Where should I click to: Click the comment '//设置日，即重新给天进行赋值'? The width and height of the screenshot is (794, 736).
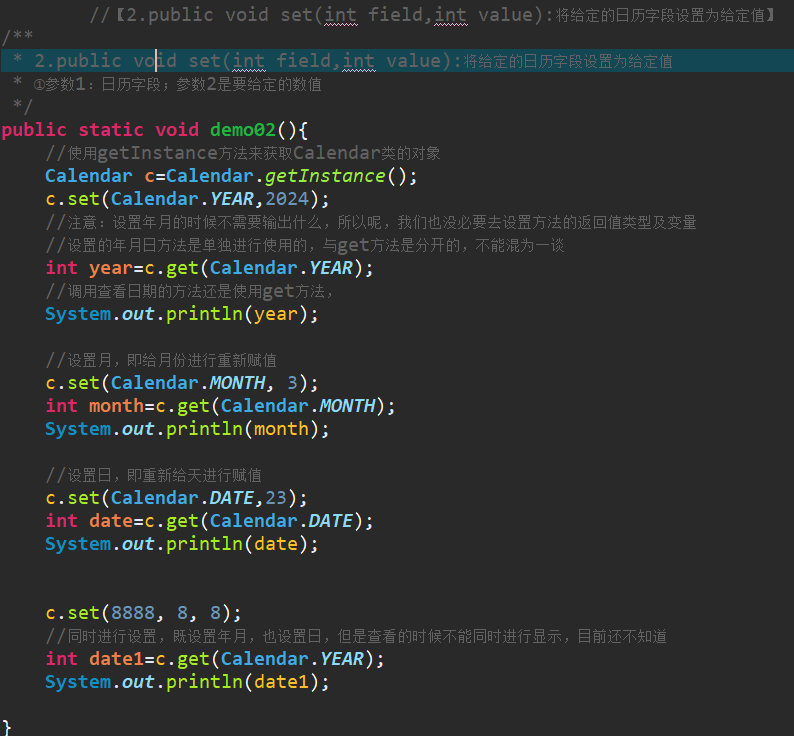[153, 475]
